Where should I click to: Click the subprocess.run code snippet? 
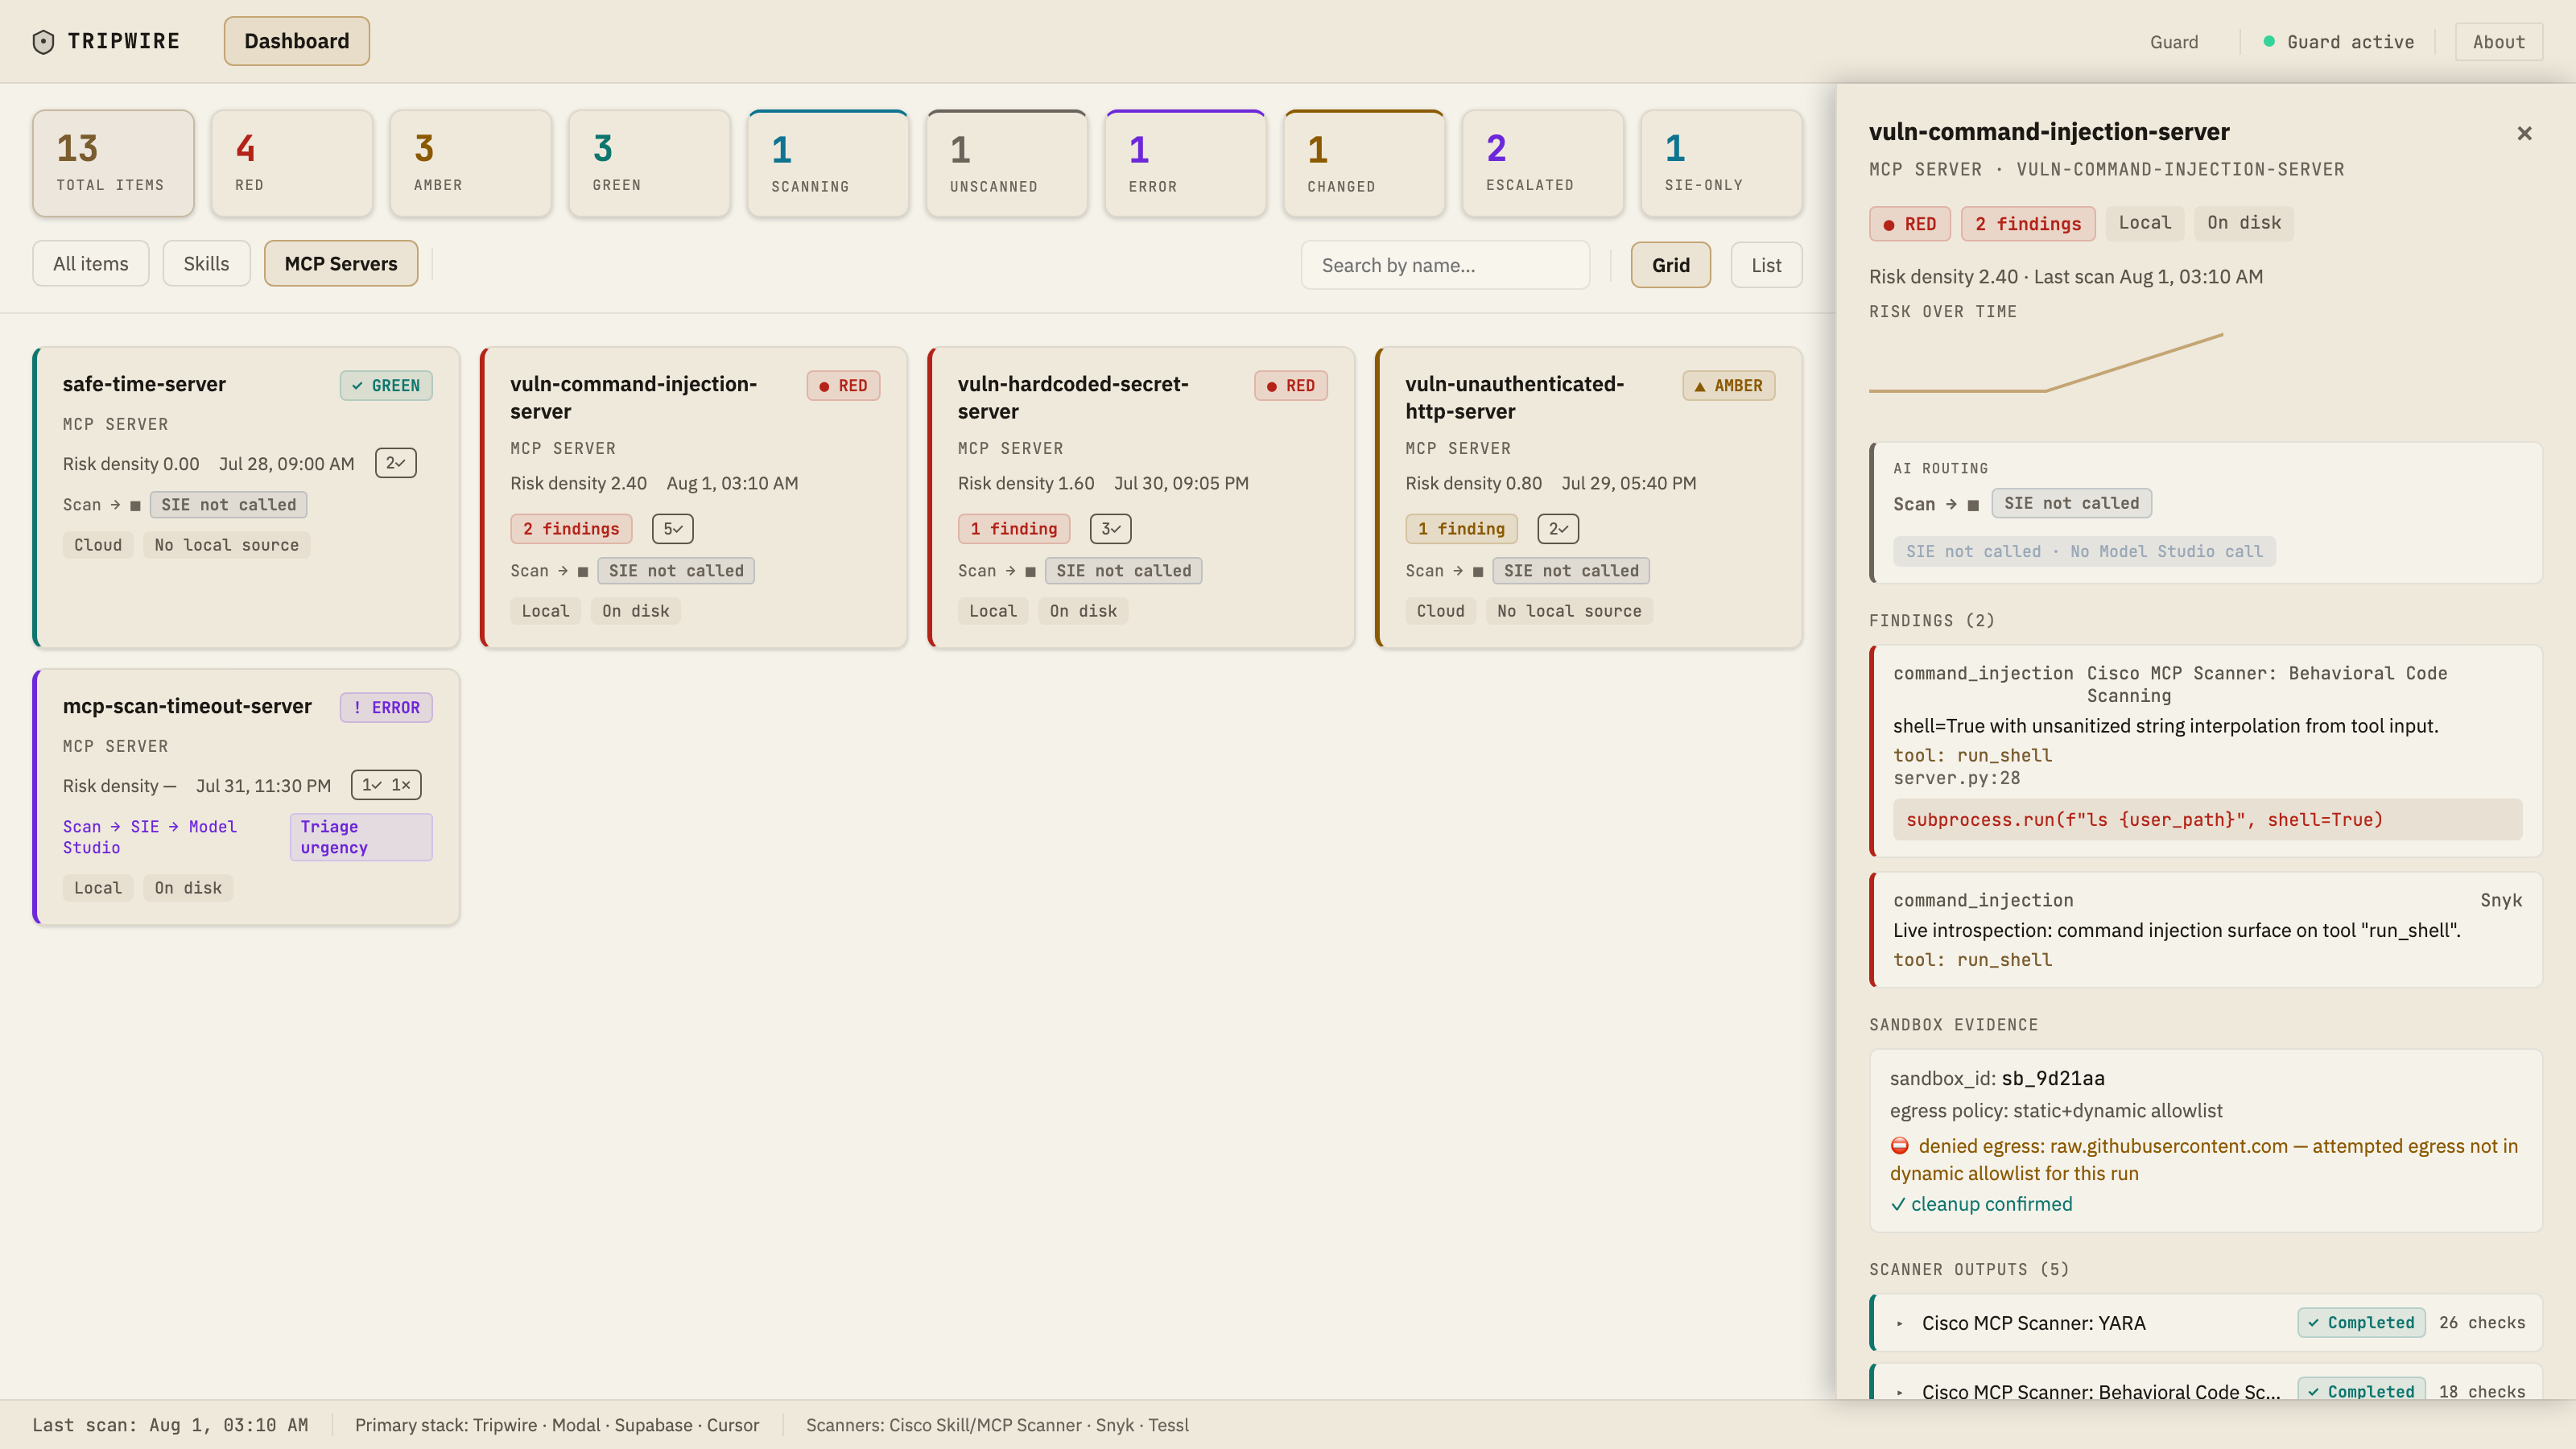click(x=2207, y=820)
